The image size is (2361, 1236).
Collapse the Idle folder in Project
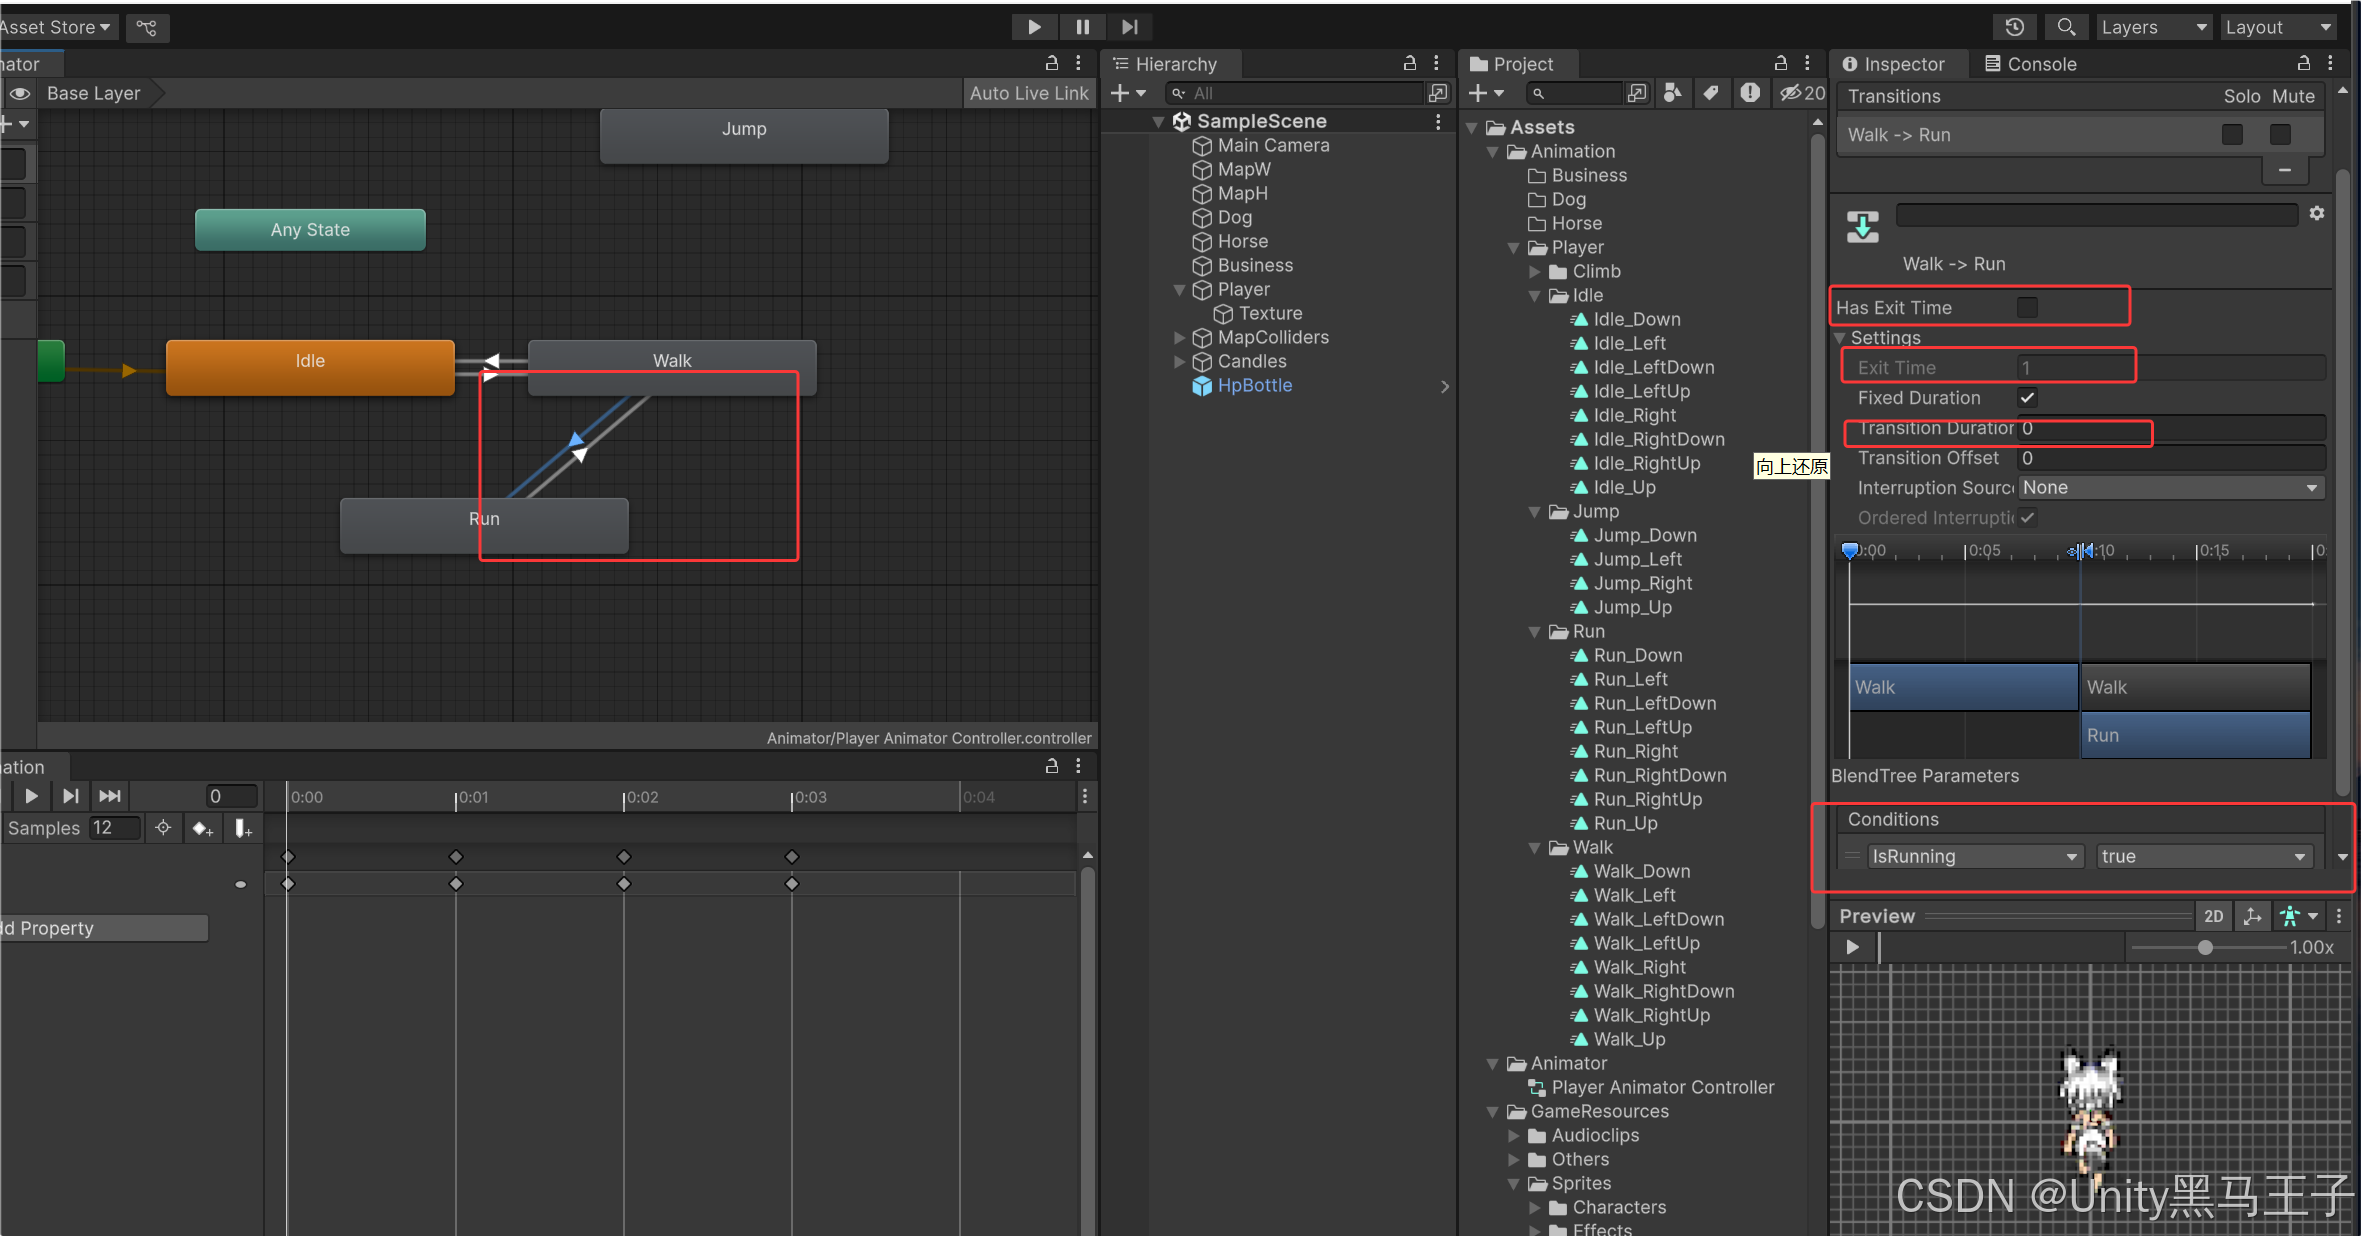(1535, 296)
